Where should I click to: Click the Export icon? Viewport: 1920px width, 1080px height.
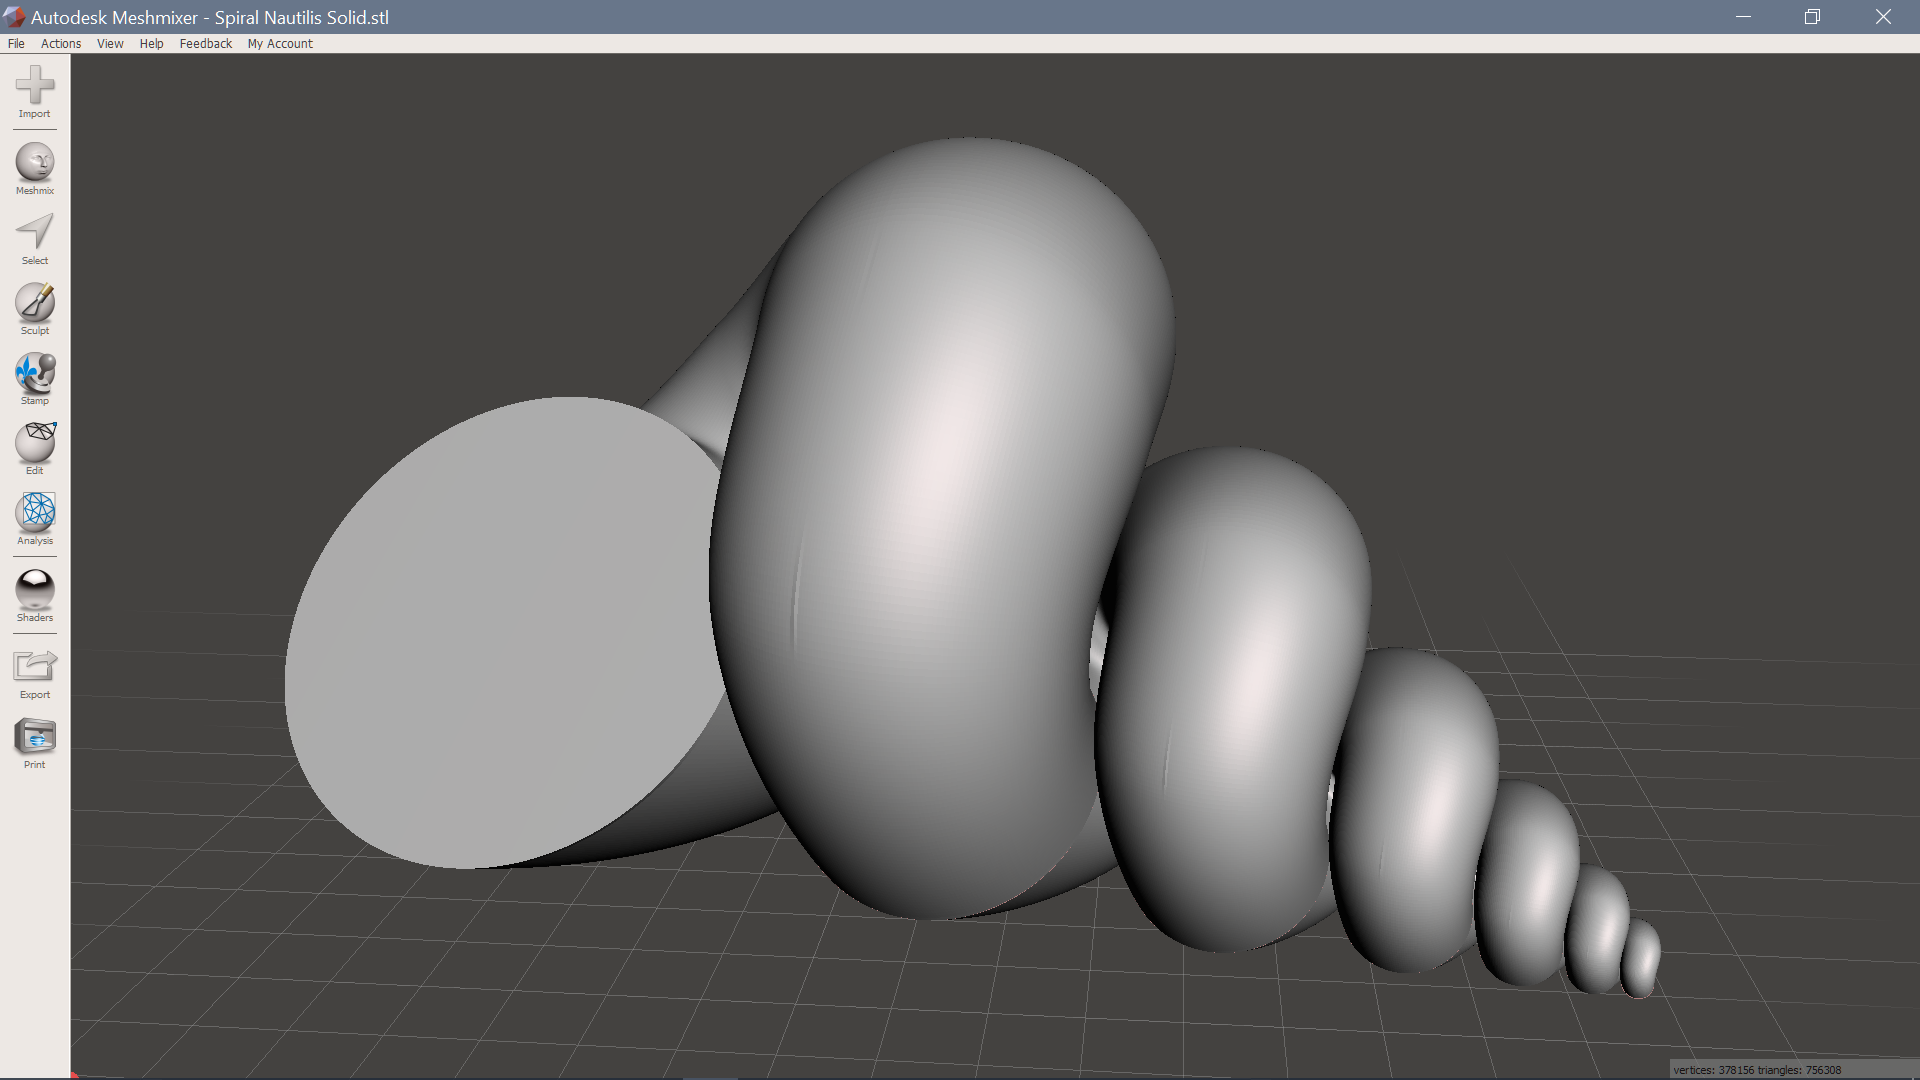tap(35, 666)
